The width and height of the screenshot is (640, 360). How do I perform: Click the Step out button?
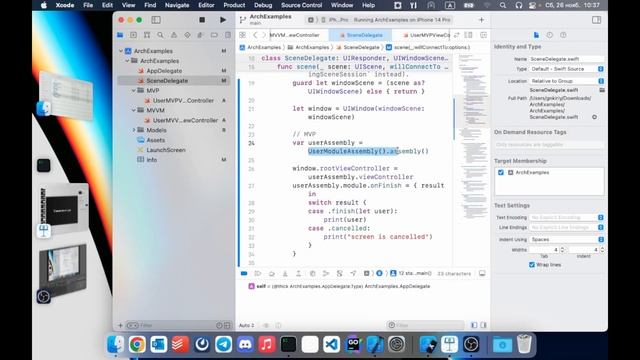click(x=298, y=273)
